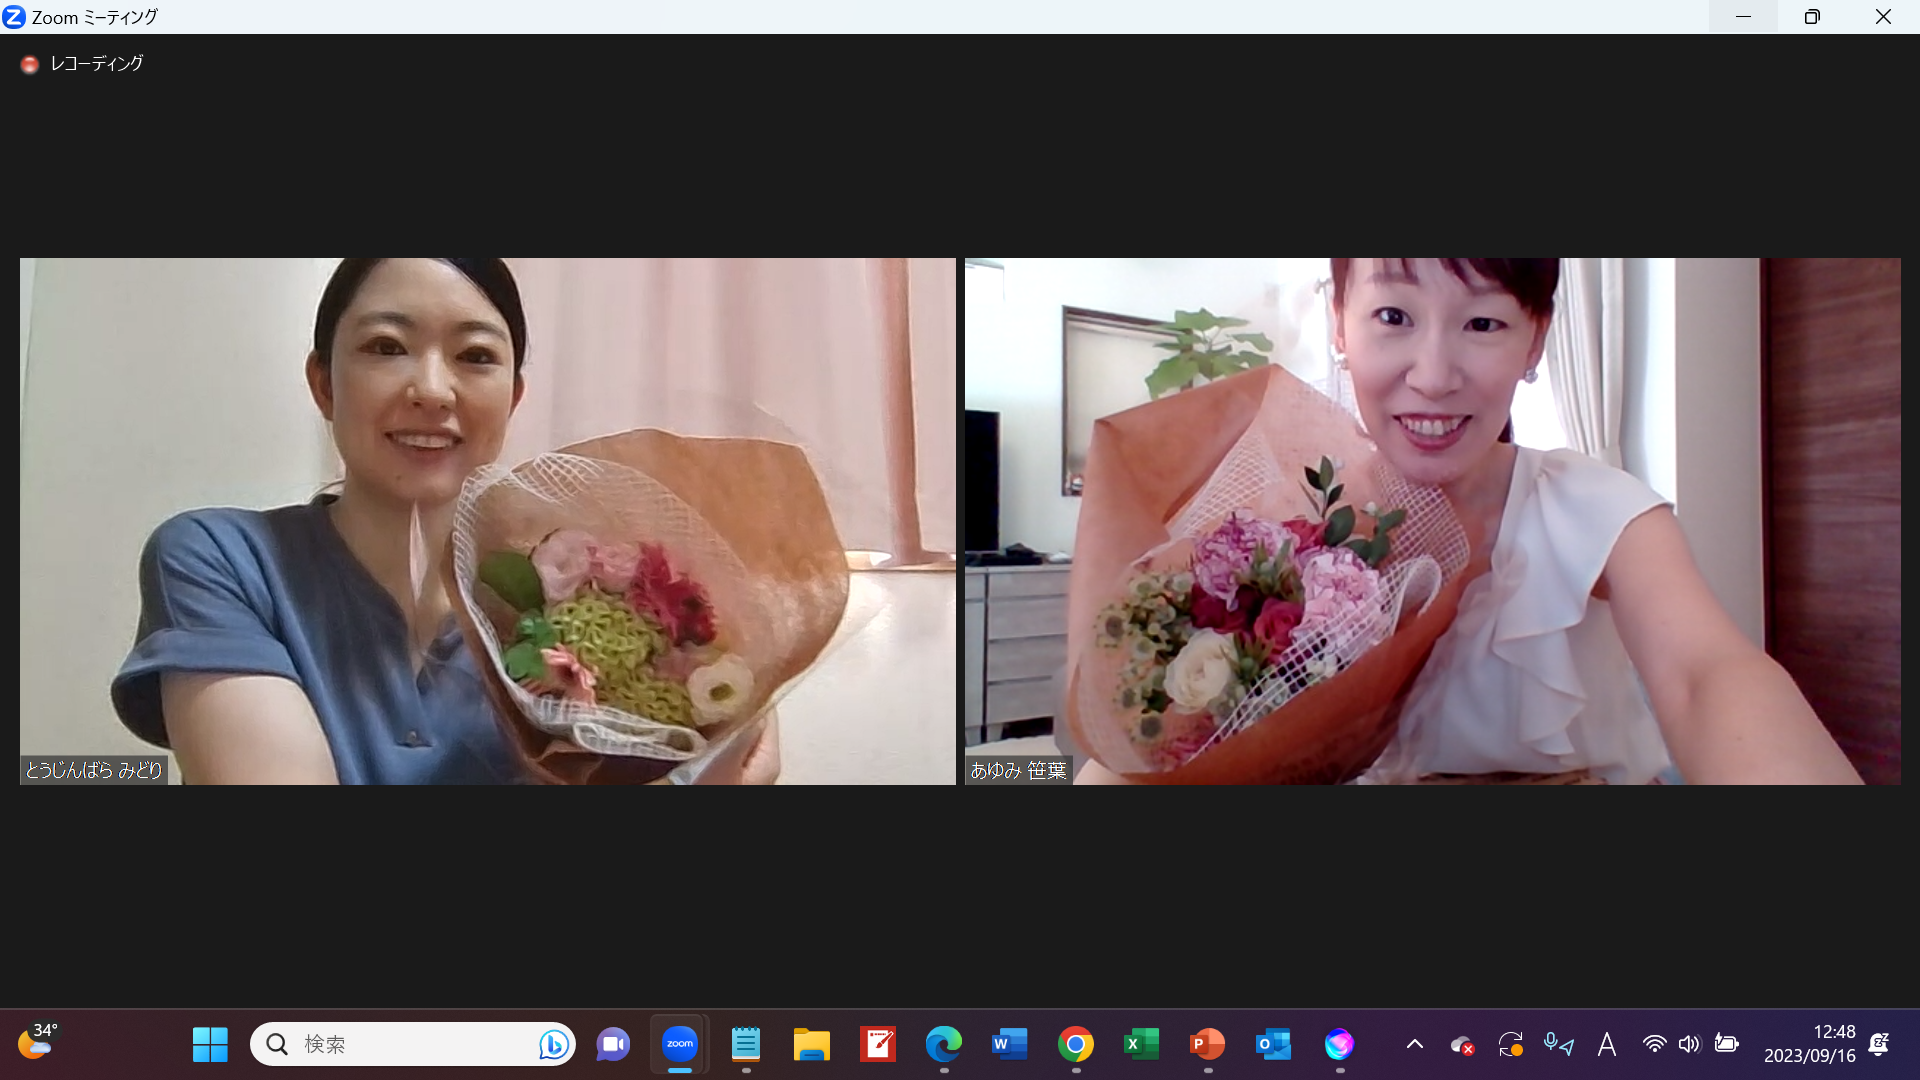Open the Windows Start menu
The image size is (1920, 1080).
click(210, 1044)
